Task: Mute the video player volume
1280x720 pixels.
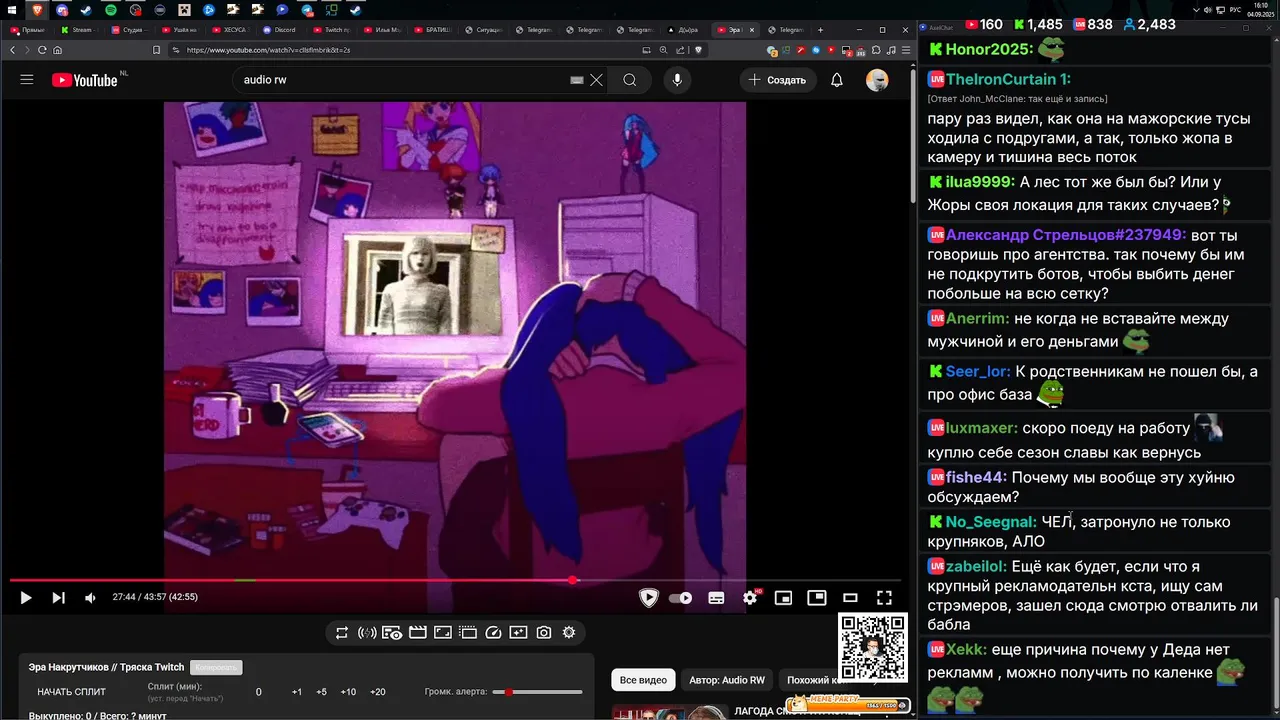Action: (x=90, y=598)
